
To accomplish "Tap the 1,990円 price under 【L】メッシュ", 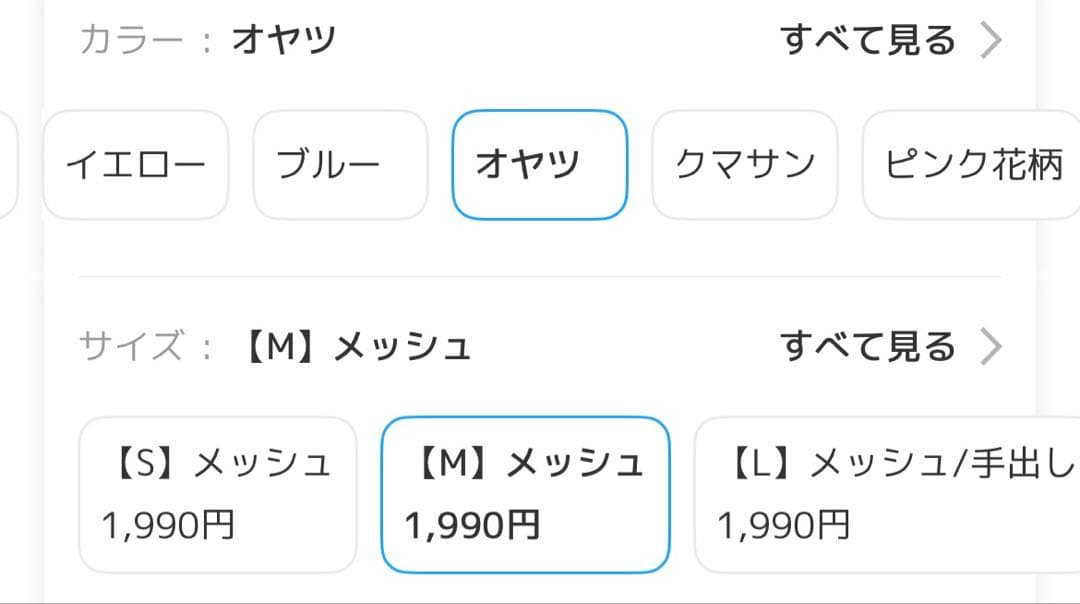I will coord(784,525).
